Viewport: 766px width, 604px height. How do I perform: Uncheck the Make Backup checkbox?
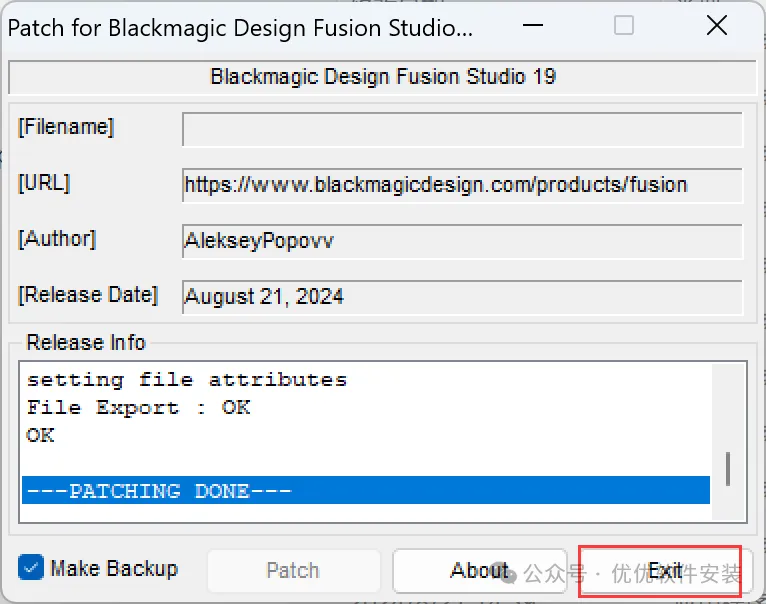(x=31, y=569)
